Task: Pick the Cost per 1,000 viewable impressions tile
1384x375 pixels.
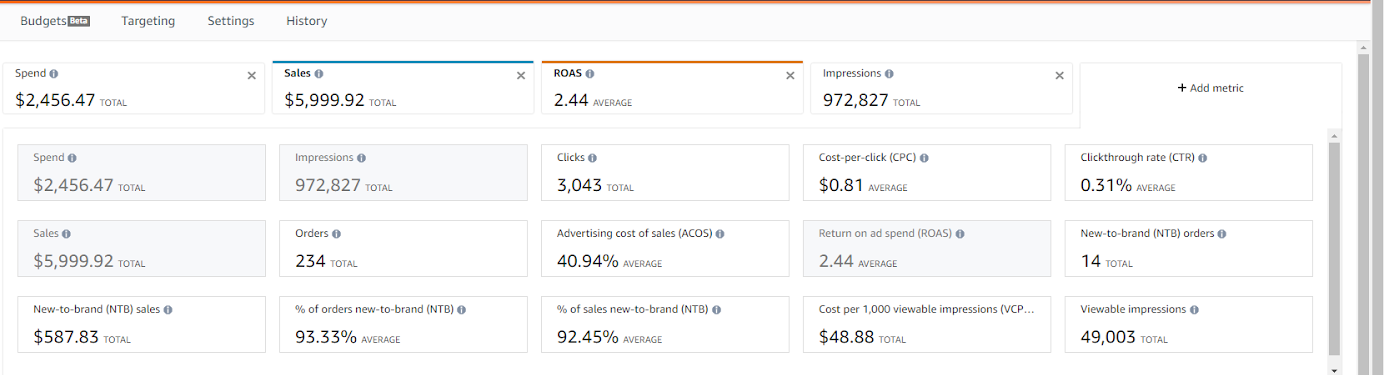Action: click(927, 325)
